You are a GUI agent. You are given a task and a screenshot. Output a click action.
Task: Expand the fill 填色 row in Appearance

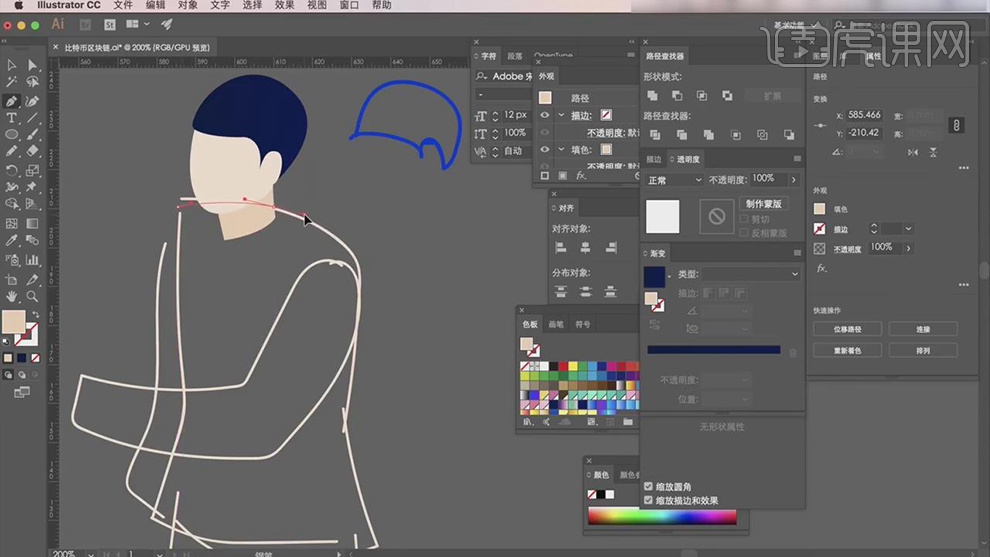[x=561, y=150]
